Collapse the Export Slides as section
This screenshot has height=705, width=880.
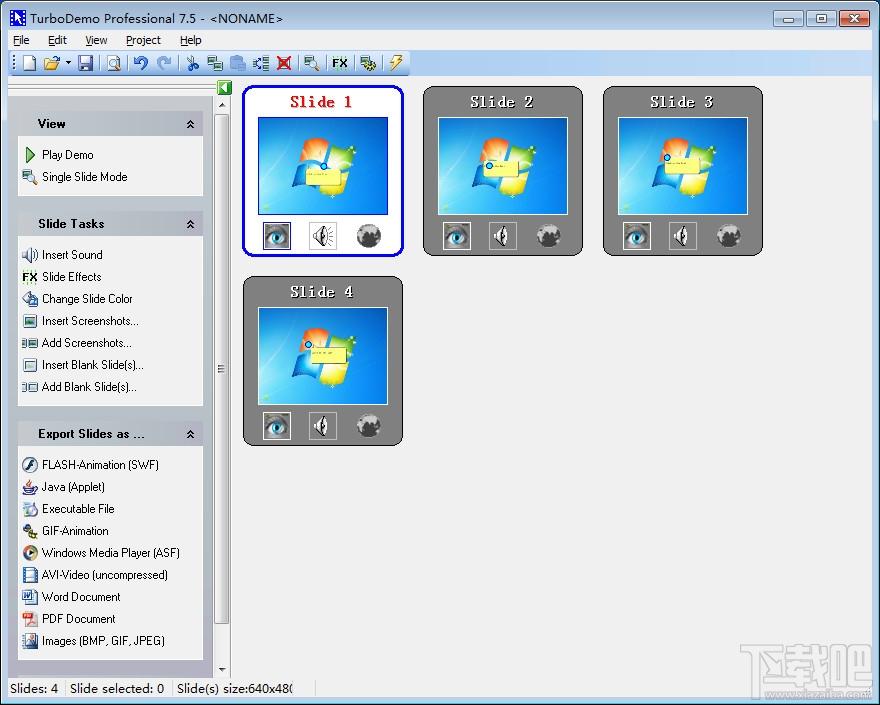pos(190,434)
